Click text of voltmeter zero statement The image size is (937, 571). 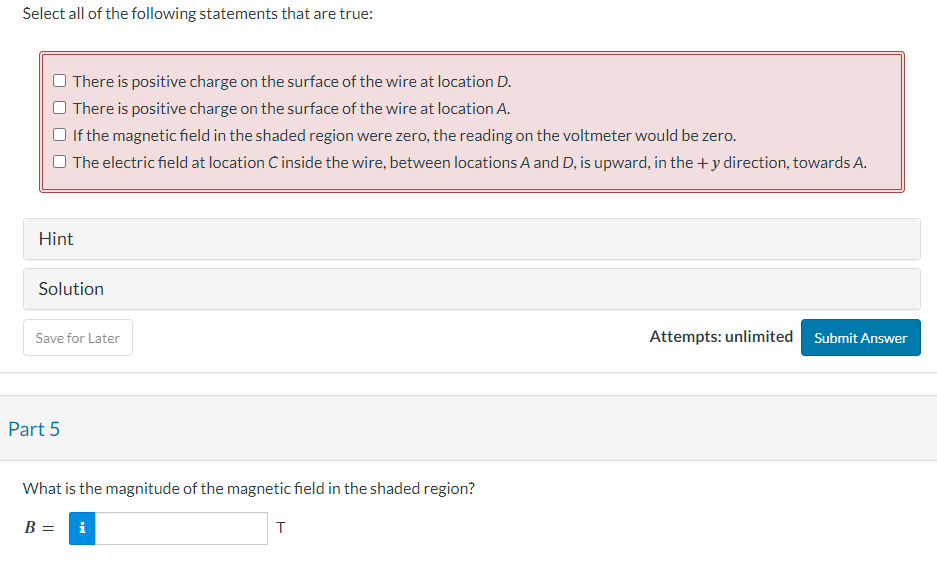coord(405,136)
